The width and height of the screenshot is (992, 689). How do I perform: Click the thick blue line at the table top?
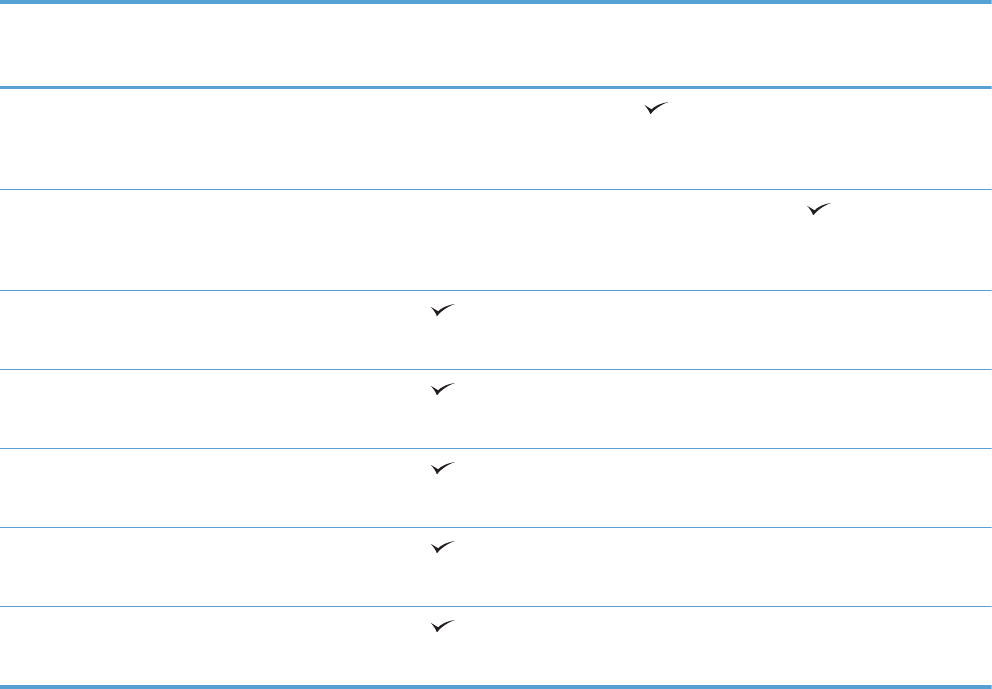pos(496,2)
